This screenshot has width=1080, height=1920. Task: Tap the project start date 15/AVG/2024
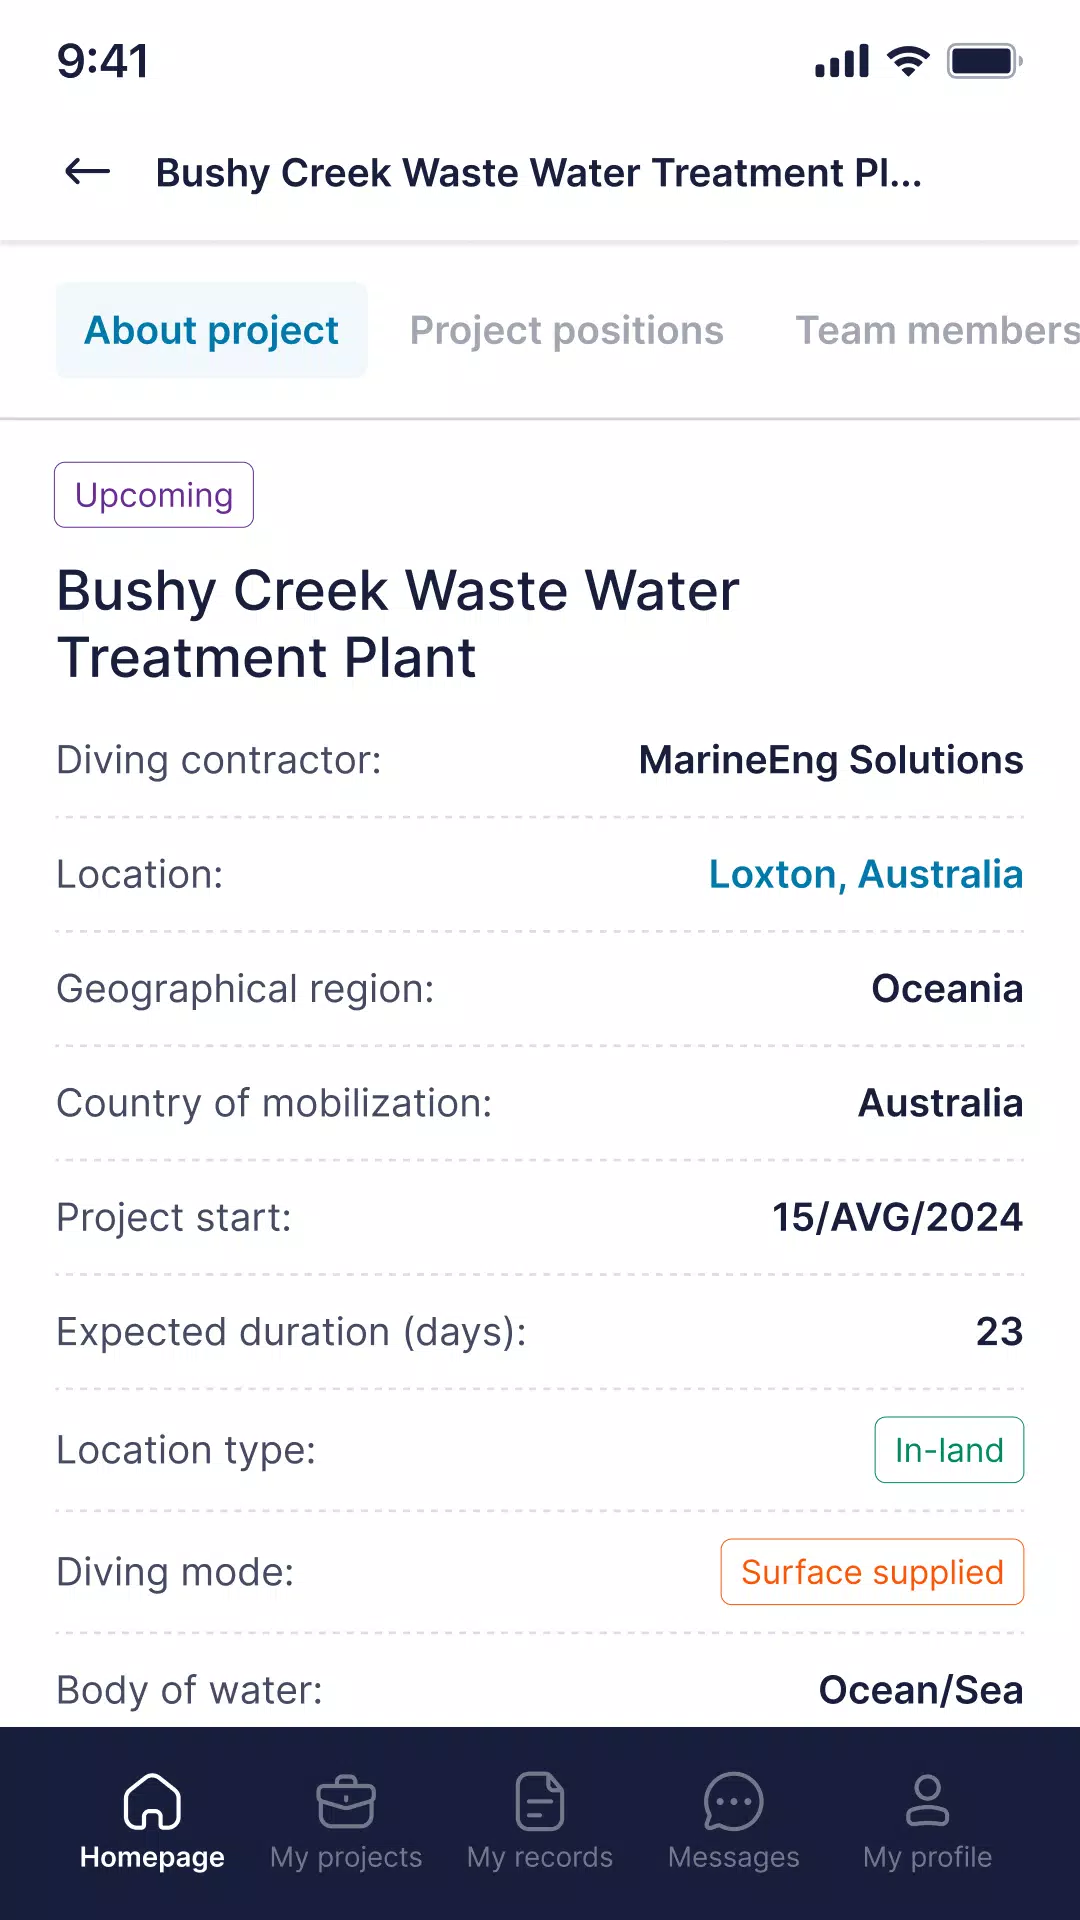point(897,1217)
